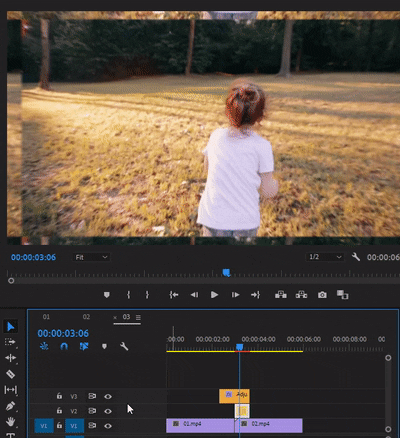The image size is (400, 438).
Task: Select the Slip tool
Action: click(10, 390)
